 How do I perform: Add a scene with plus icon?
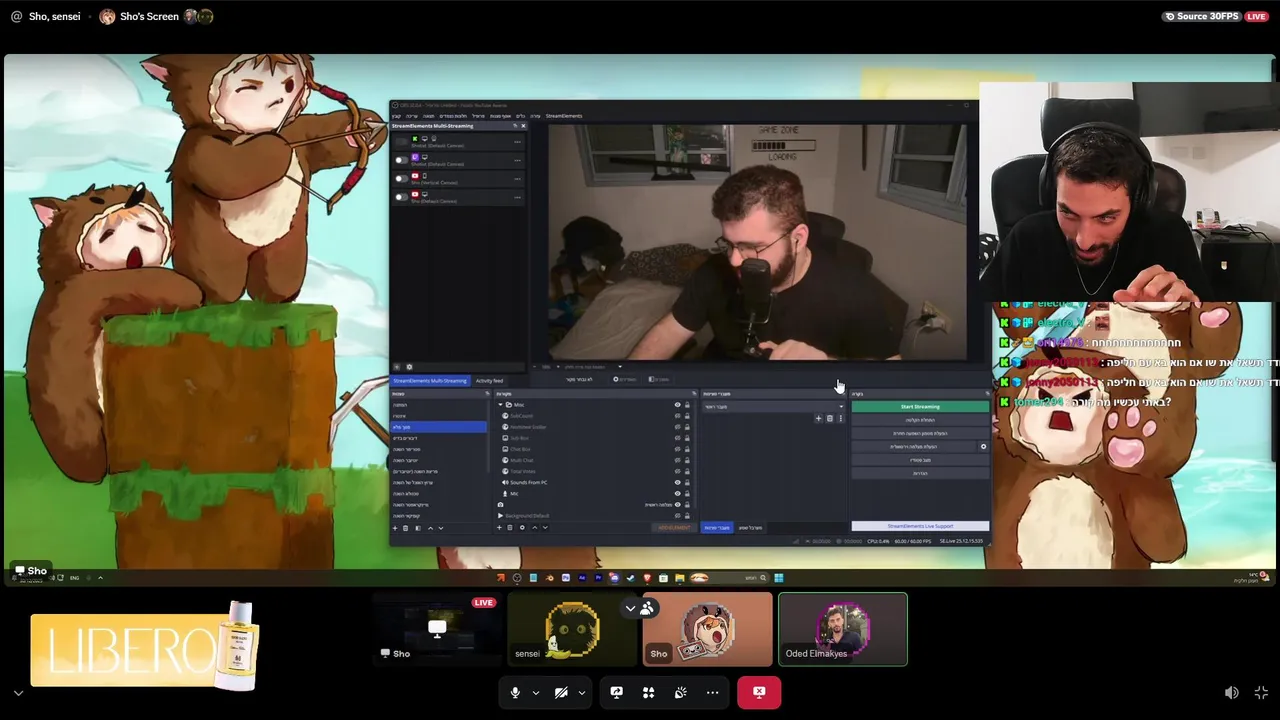pos(395,528)
